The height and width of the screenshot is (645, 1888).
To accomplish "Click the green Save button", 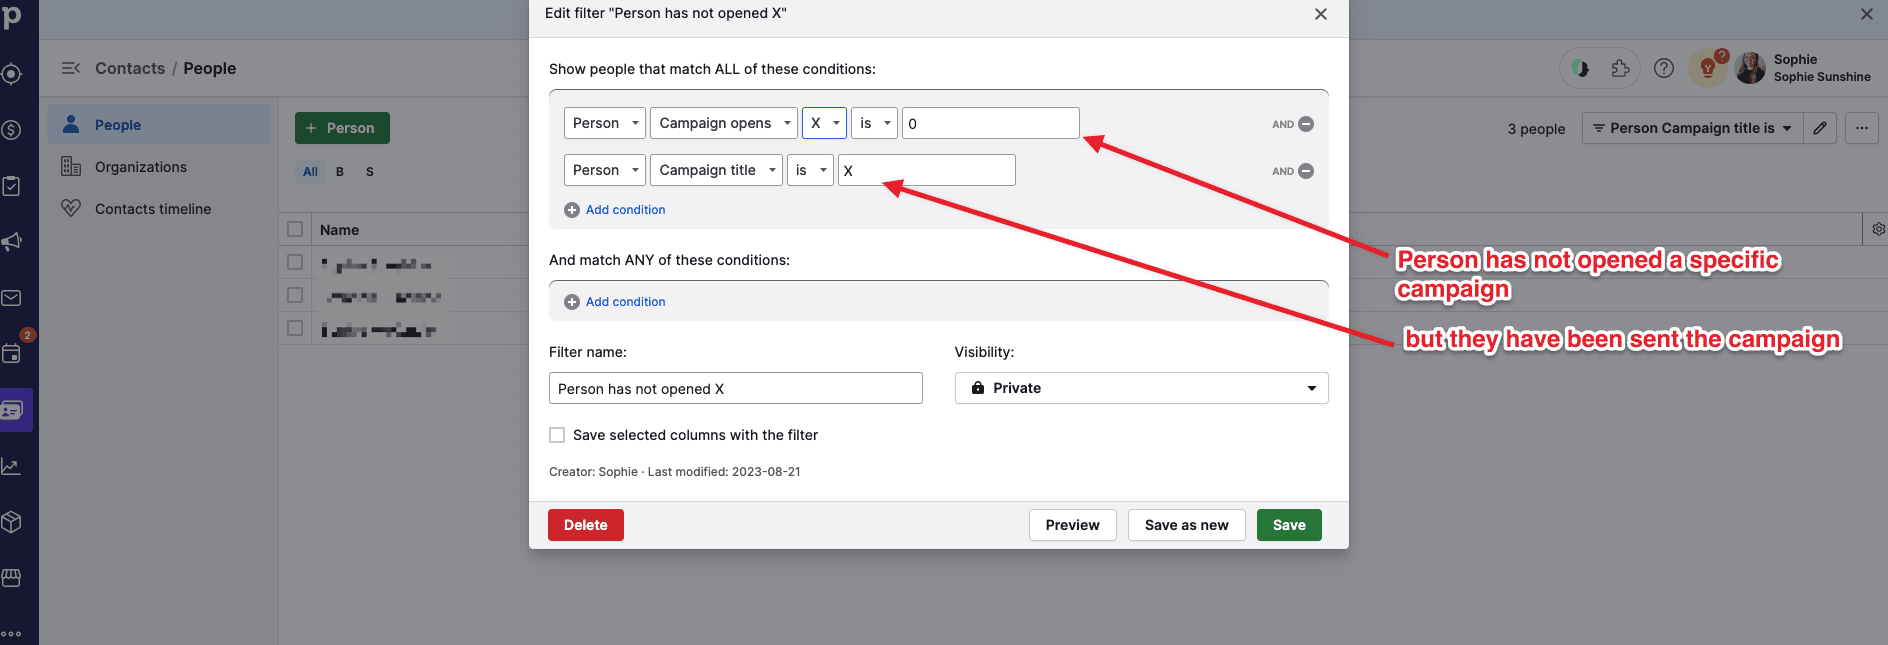I will click(x=1288, y=525).
